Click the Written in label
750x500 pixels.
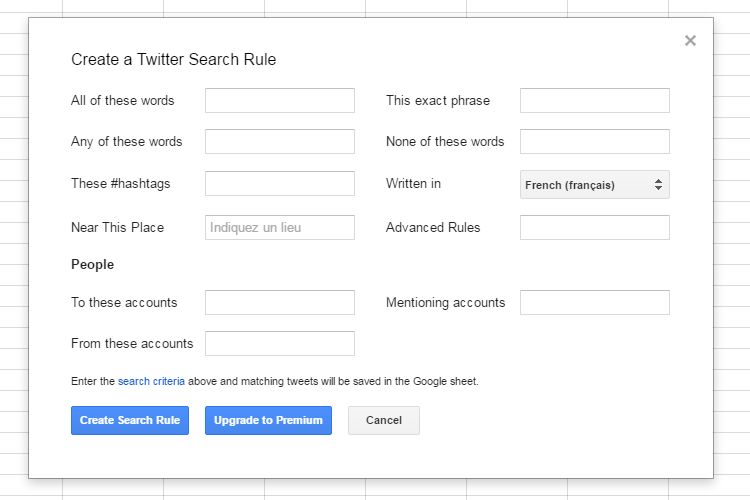coord(413,184)
